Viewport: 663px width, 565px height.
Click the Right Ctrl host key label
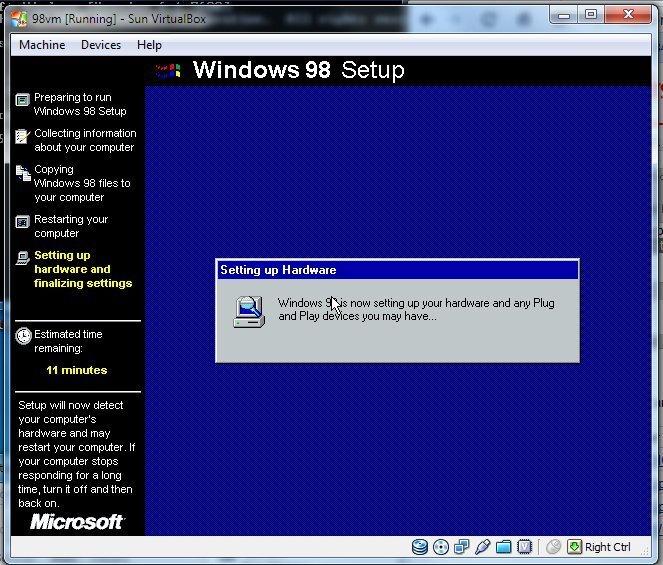[608, 547]
